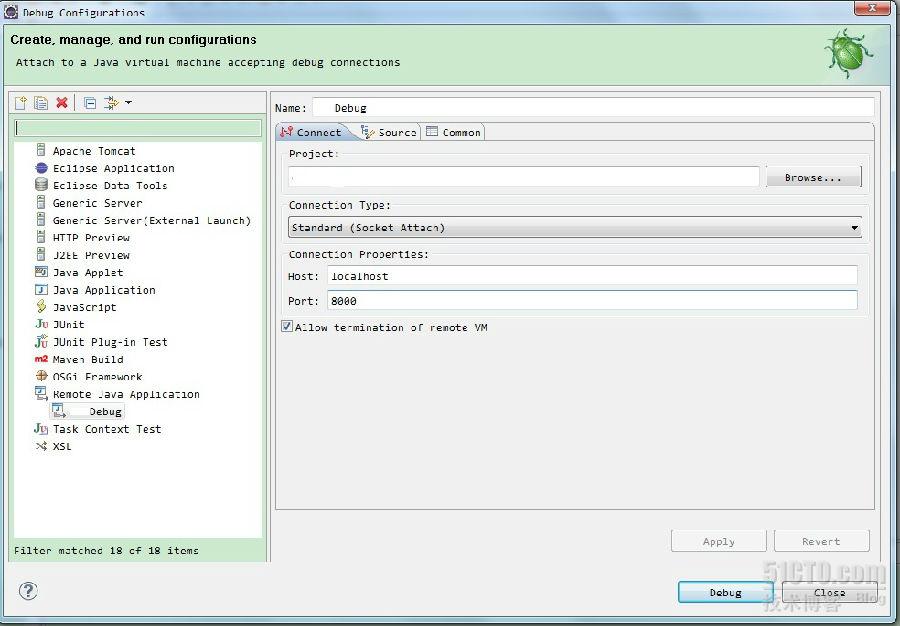This screenshot has height=626, width=900.
Task: Select HTTP Preview label
Action: [x=91, y=238]
